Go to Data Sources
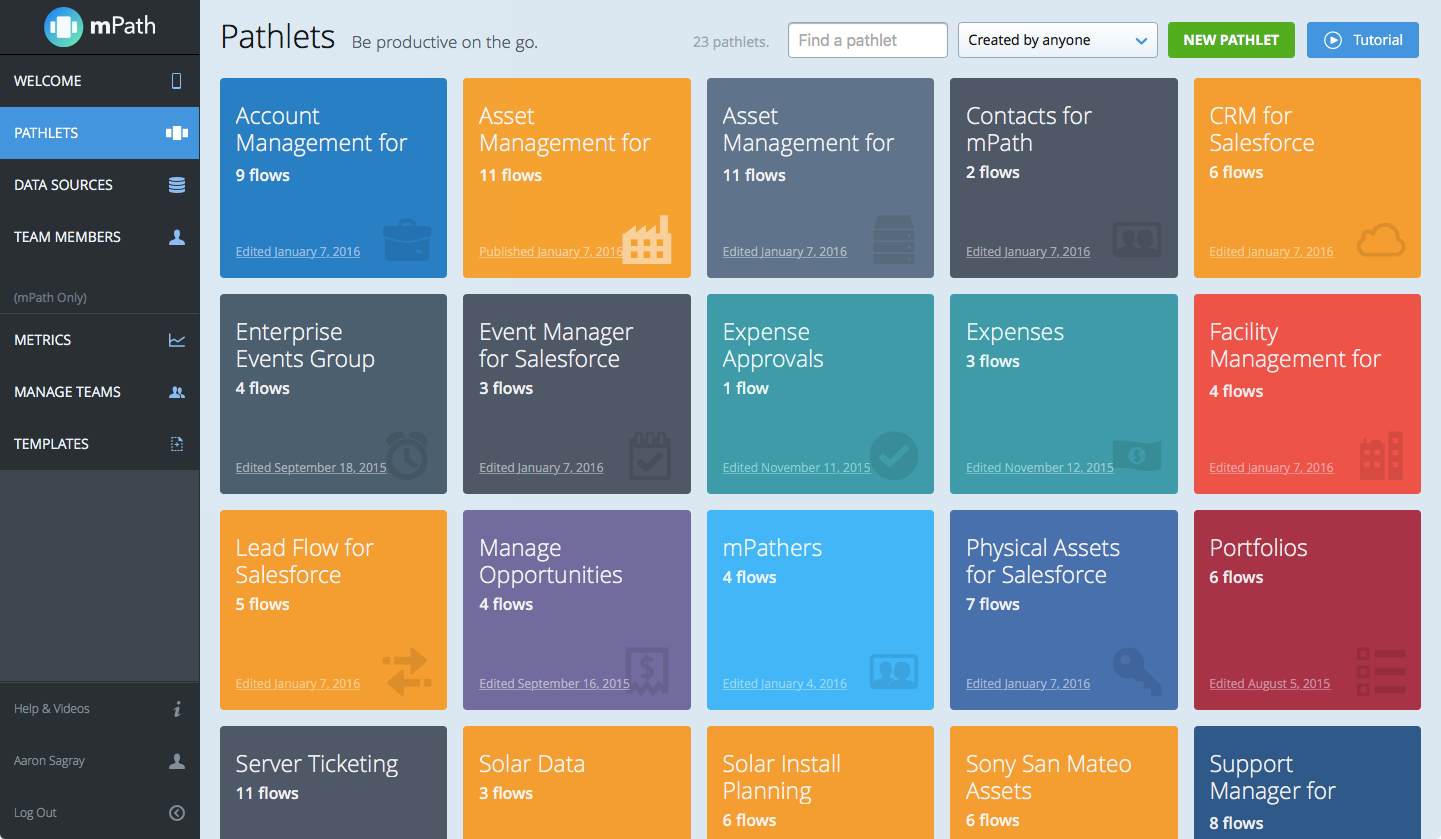The image size is (1441, 839). pyautogui.click(x=100, y=185)
